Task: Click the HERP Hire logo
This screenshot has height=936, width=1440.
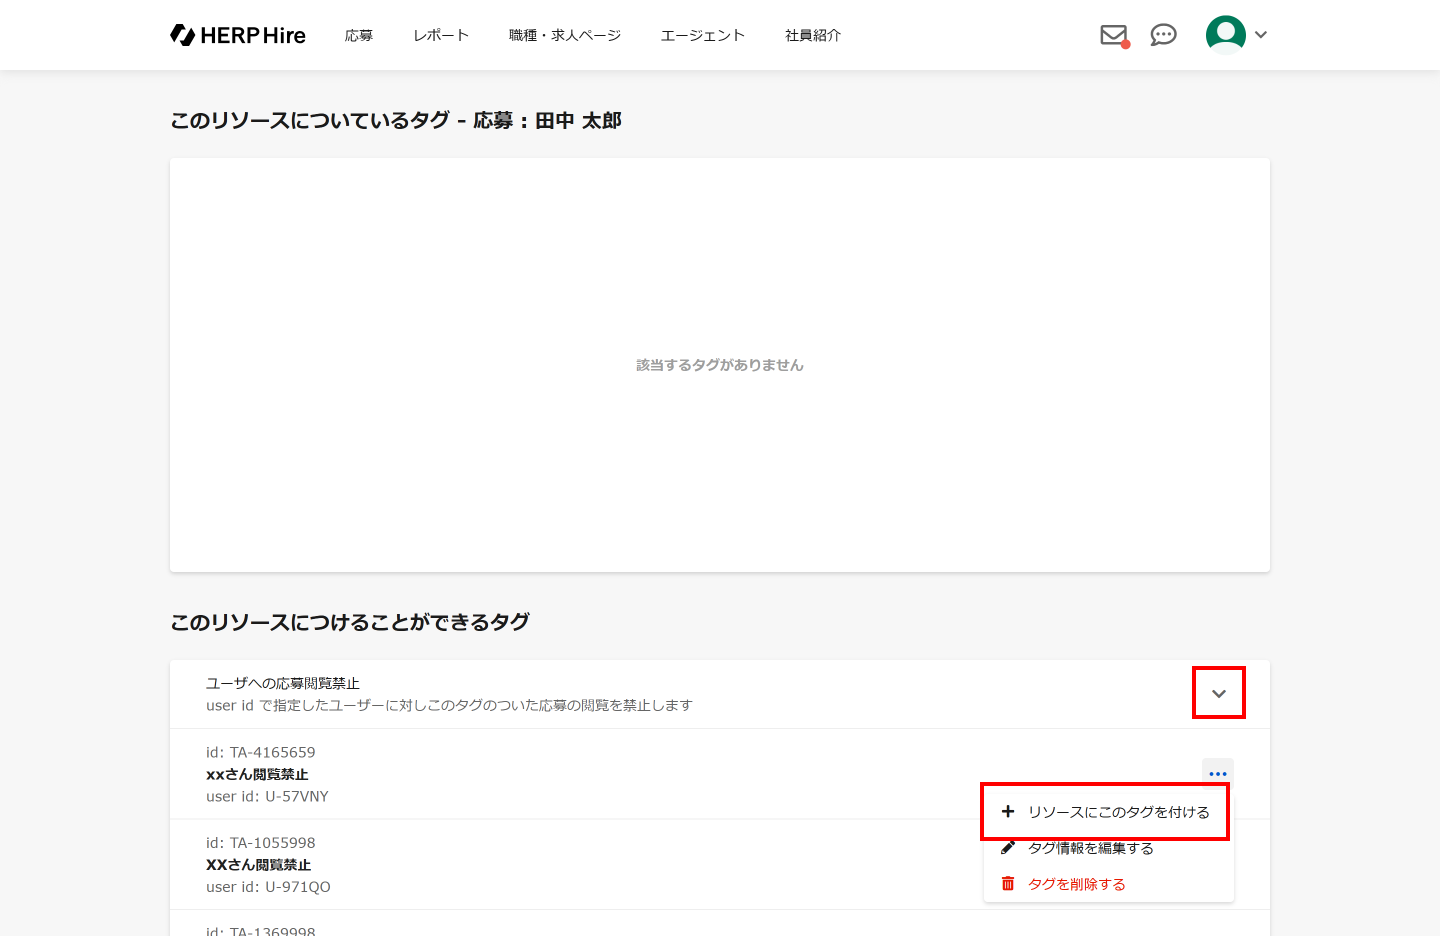Action: tap(238, 35)
